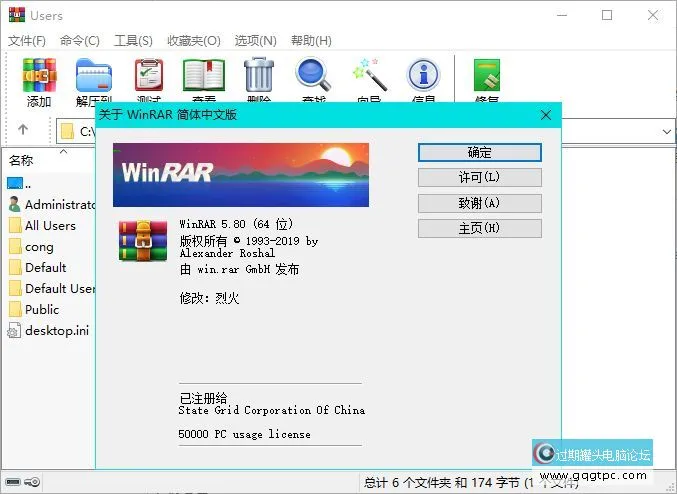This screenshot has width=677, height=494.
Task: Click the WinRAR books icon in About dialog
Action: 143,241
